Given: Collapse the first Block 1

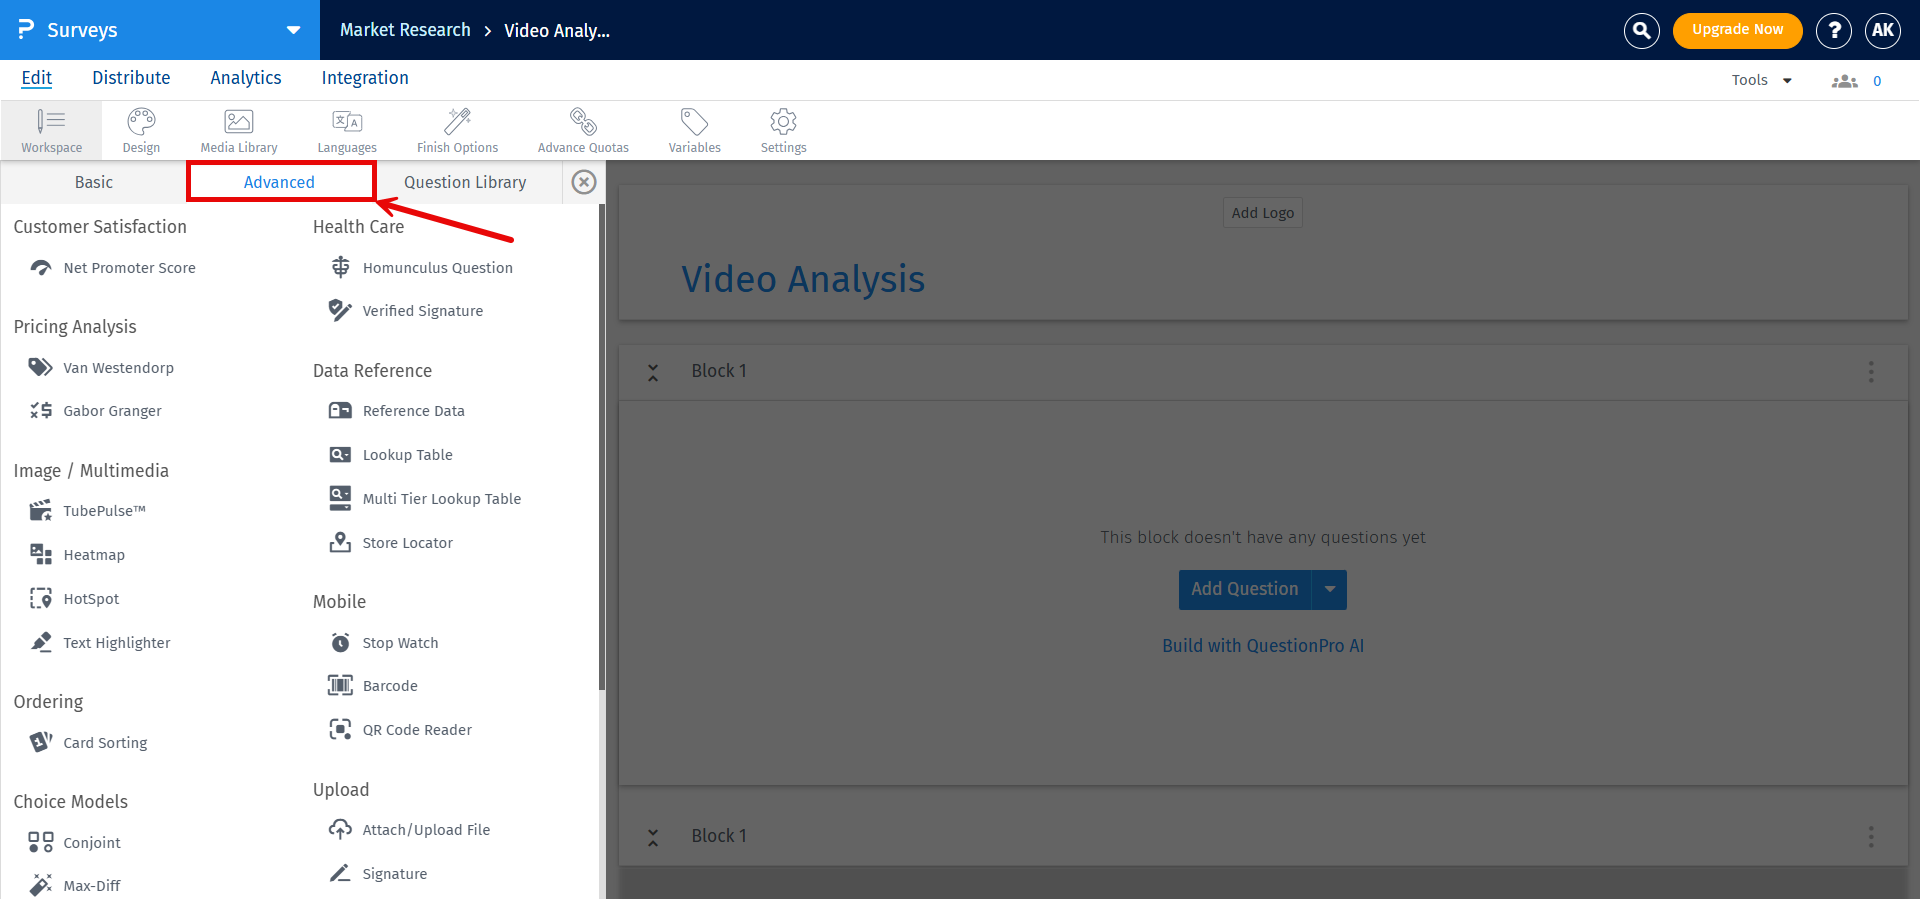Looking at the screenshot, I should tap(653, 372).
